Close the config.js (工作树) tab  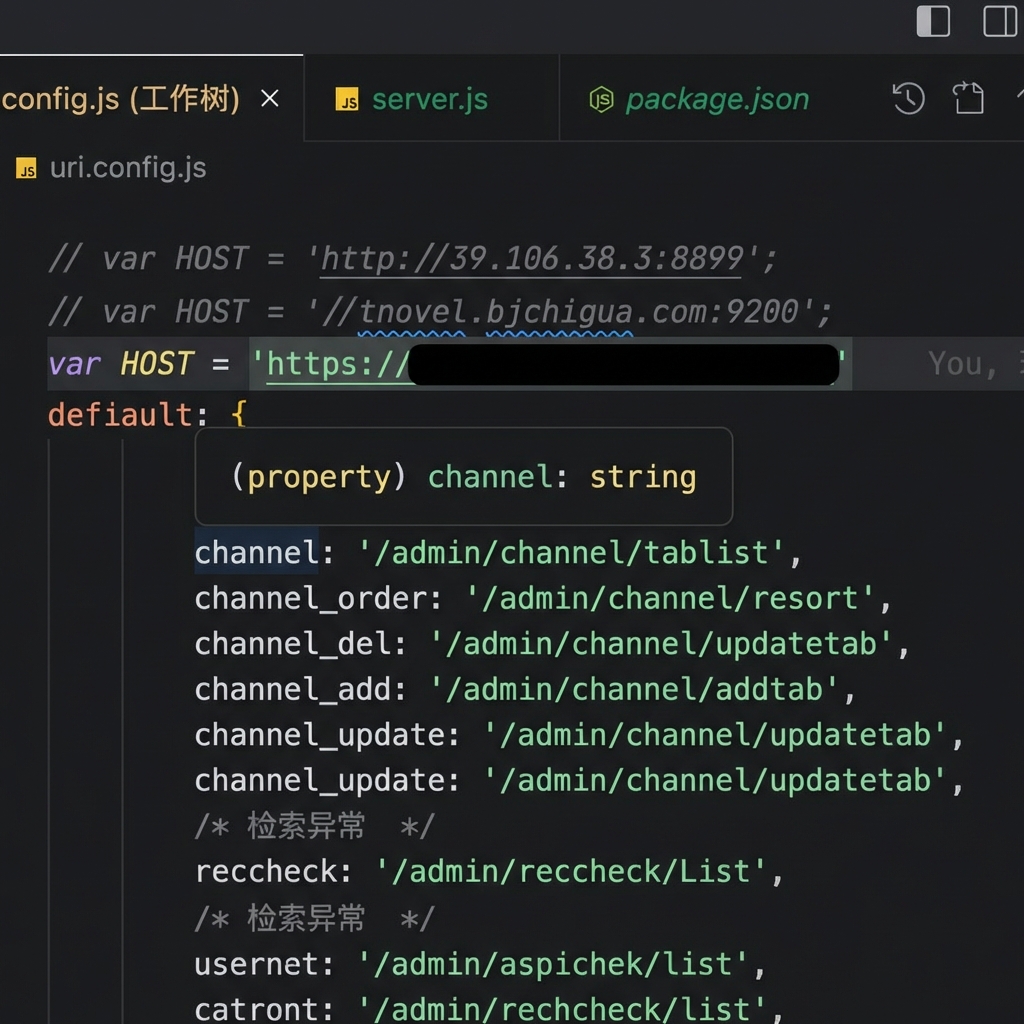[x=269, y=99]
